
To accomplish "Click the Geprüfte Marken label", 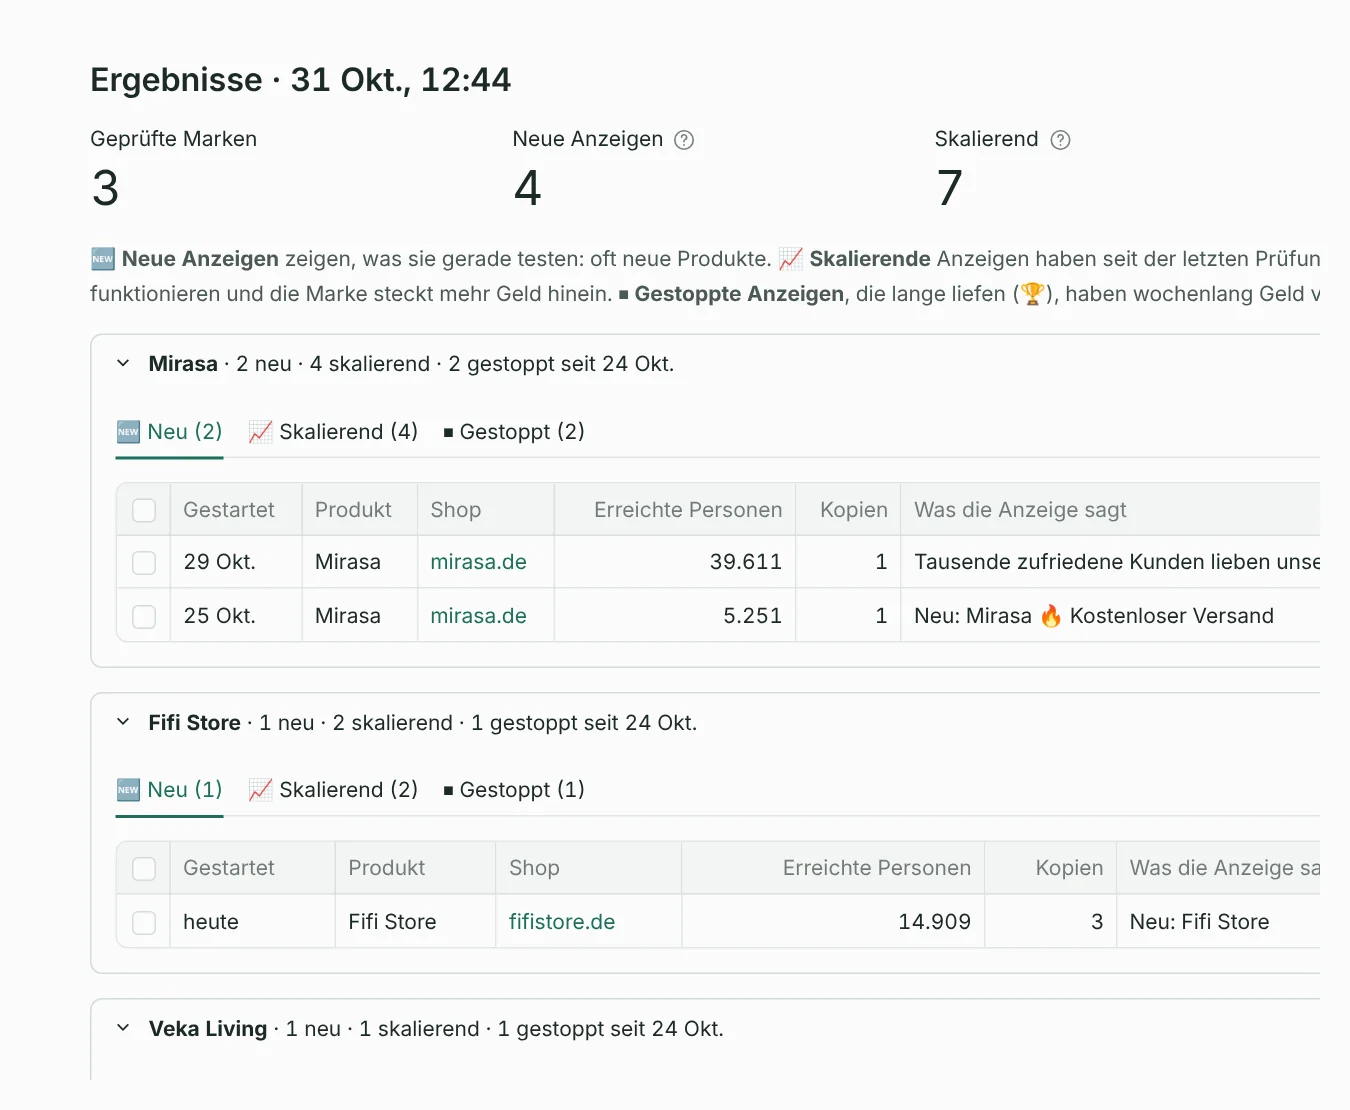I will [173, 139].
